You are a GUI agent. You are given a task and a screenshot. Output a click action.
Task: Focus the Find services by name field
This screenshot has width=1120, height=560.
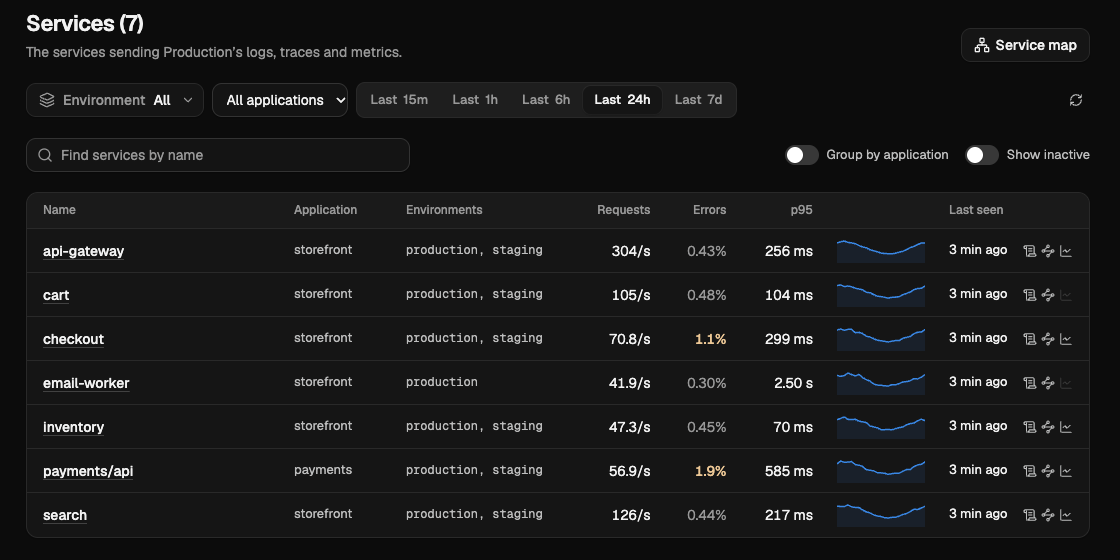point(218,155)
